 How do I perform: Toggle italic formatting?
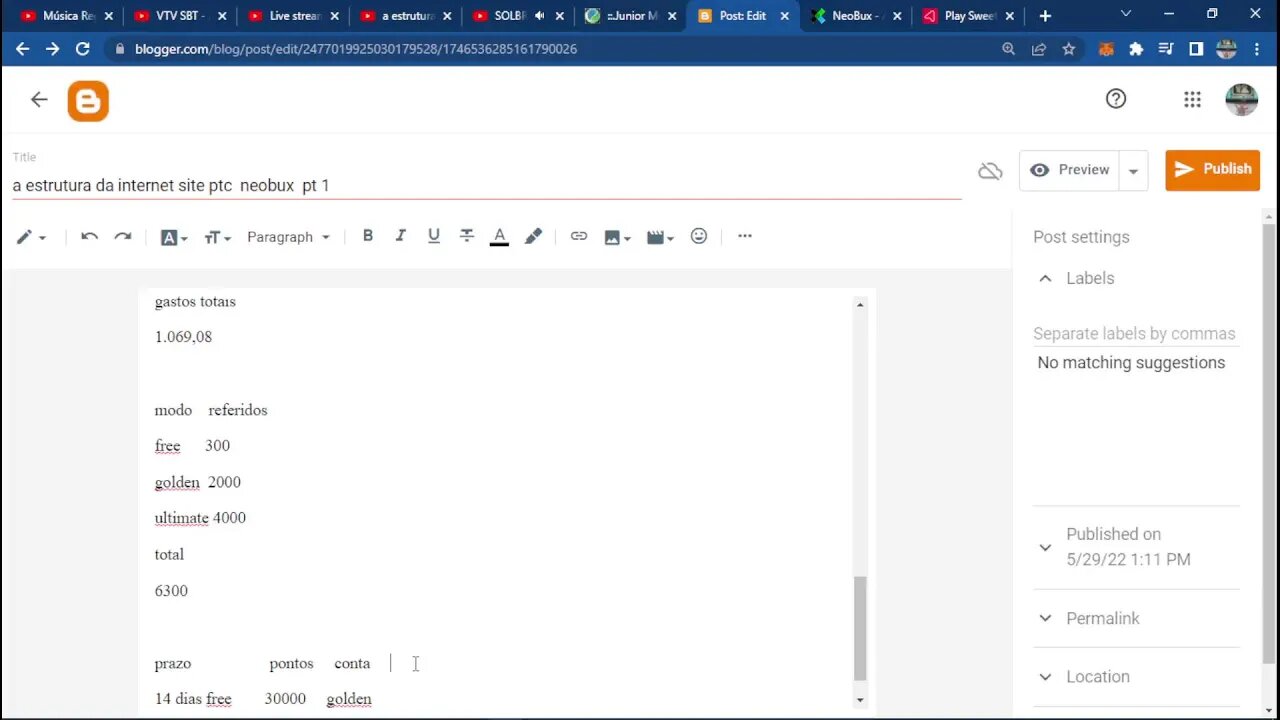[400, 236]
